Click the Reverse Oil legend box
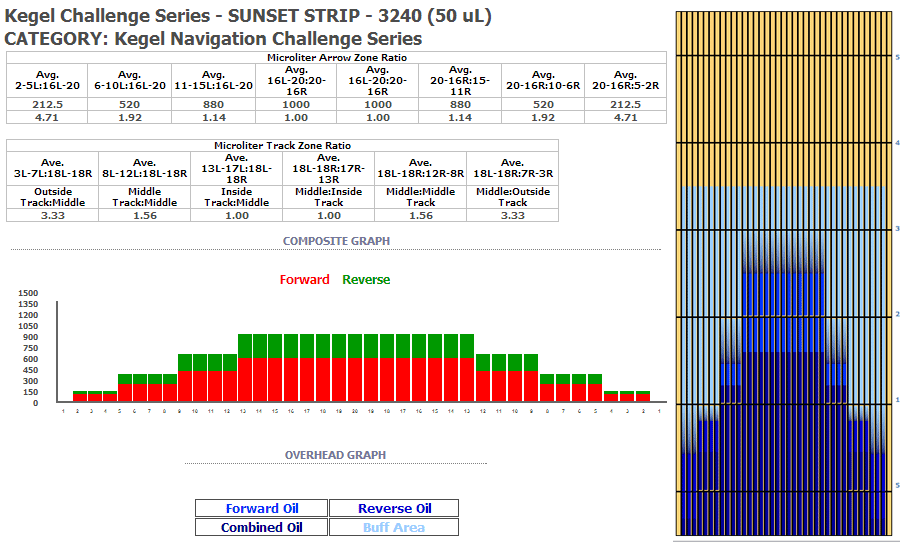This screenshot has width=900, height=548. (394, 508)
